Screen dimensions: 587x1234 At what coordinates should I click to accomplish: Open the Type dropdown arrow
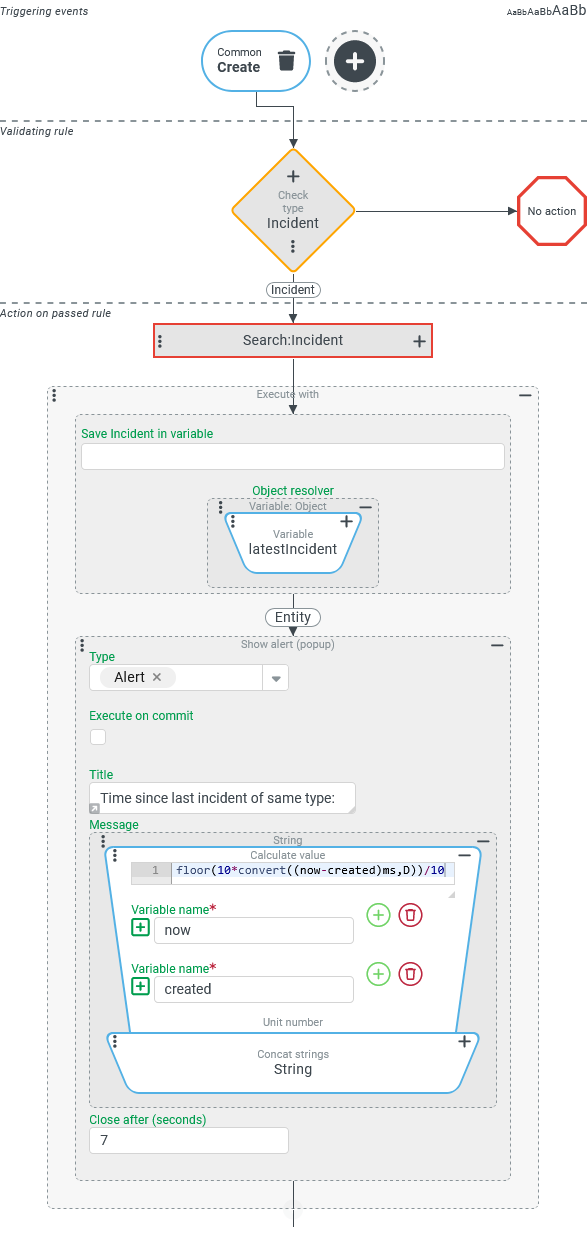coord(276,678)
